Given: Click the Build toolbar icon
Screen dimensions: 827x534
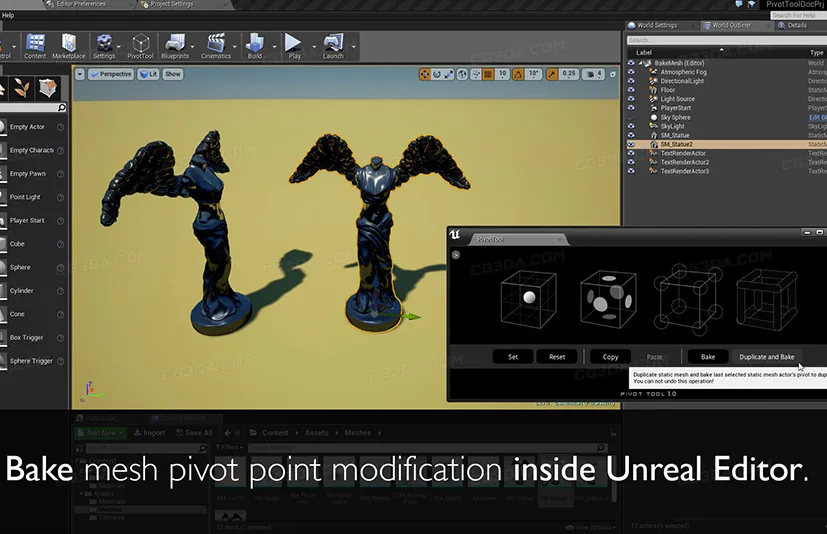Looking at the screenshot, I should (x=255, y=46).
